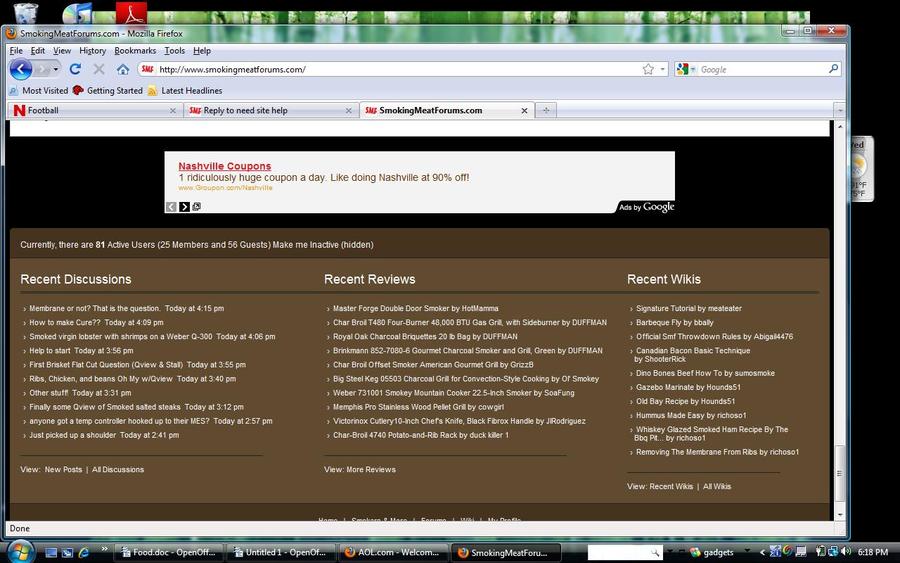The height and width of the screenshot is (563, 900).
Task: Click 'Make me Inactive (hidden)' link
Action: (323, 245)
